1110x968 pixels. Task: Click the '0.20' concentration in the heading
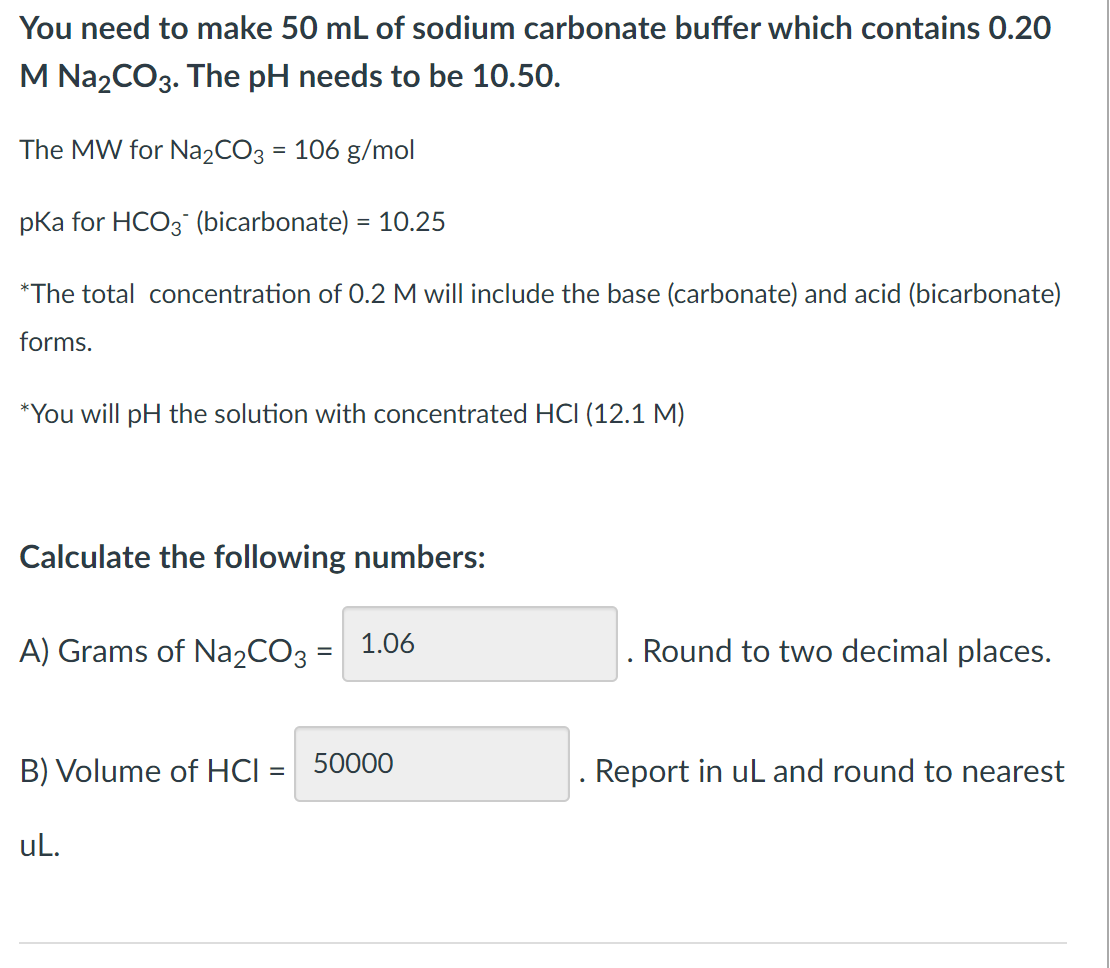point(1019,28)
